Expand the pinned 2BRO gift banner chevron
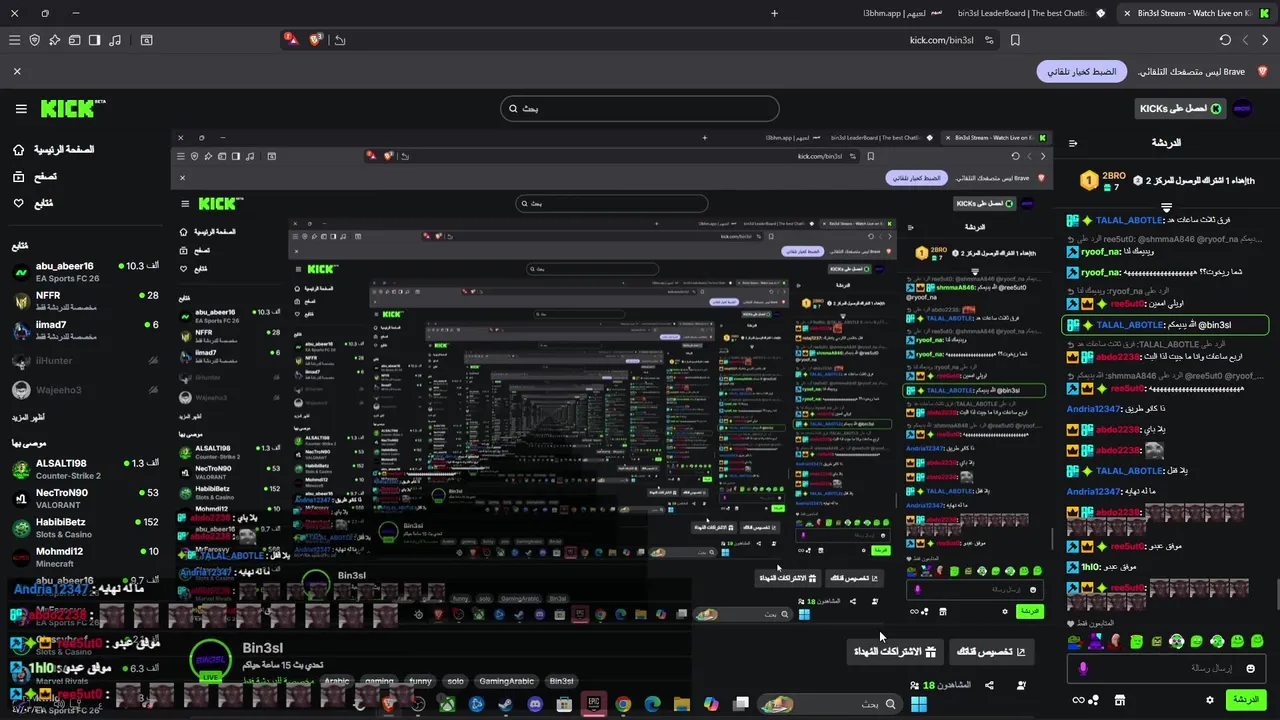This screenshot has width=1280, height=720. point(1166,207)
